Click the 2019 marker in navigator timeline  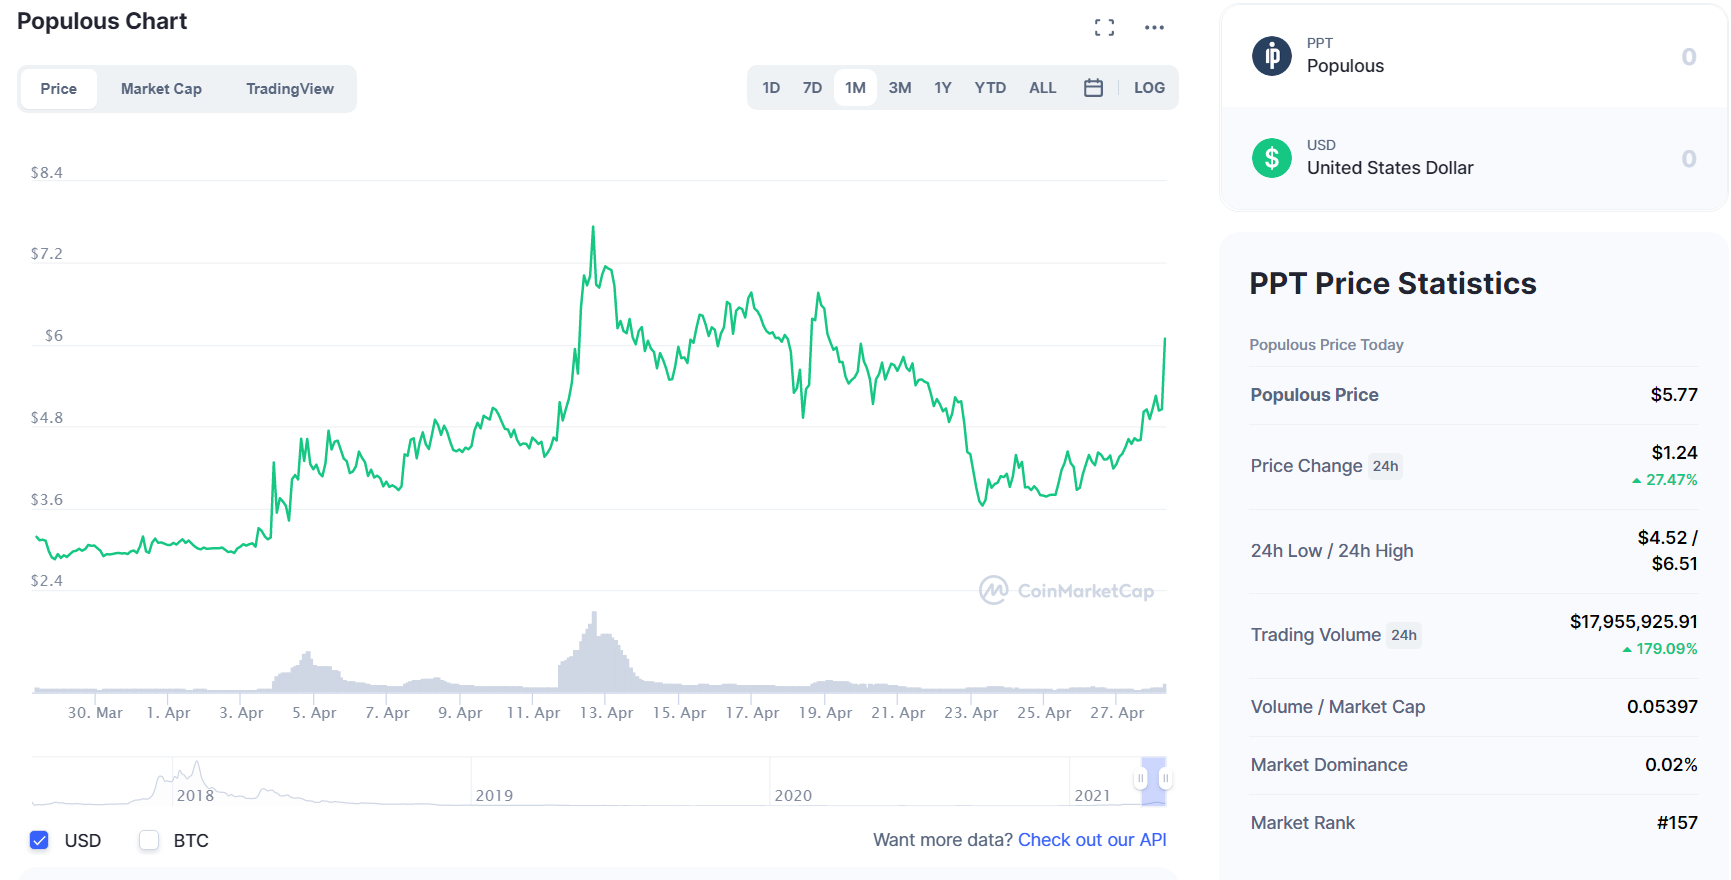494,796
